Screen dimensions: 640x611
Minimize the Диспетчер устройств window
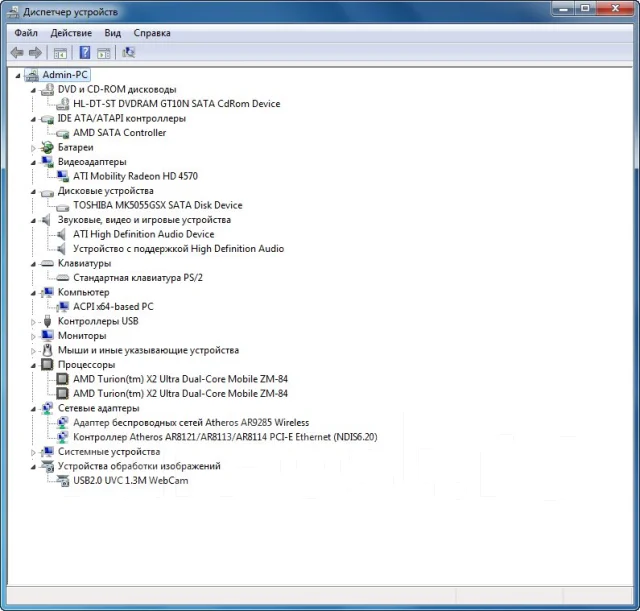pos(564,8)
